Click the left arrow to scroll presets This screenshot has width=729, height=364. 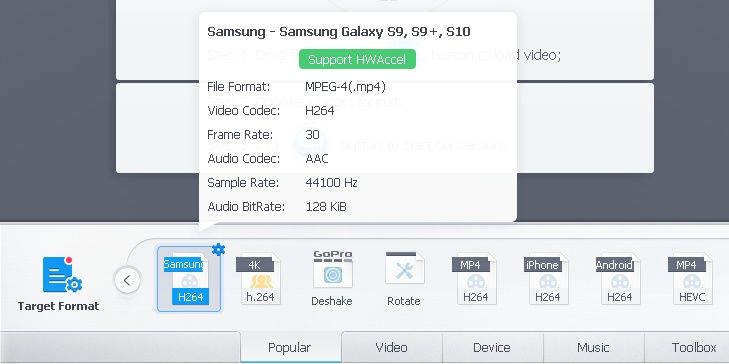(x=127, y=280)
